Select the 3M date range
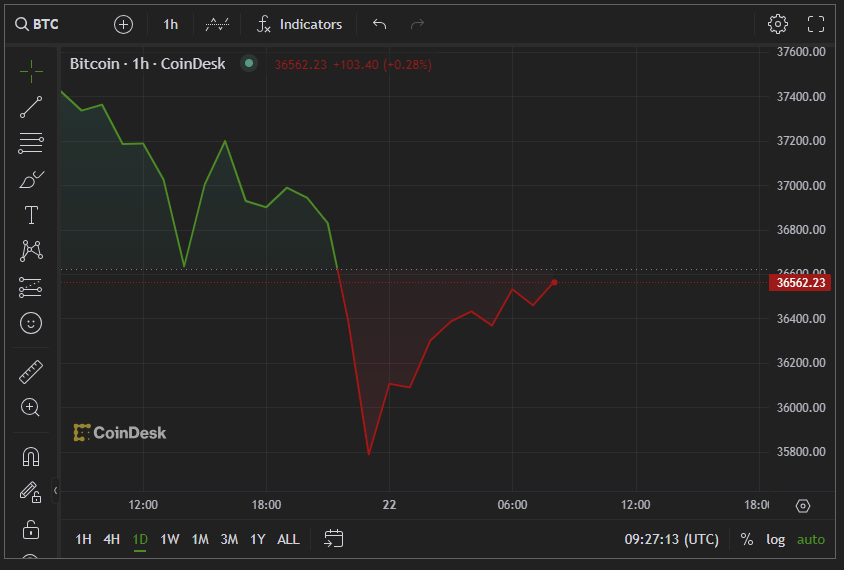This screenshot has height=570, width=844. click(229, 539)
